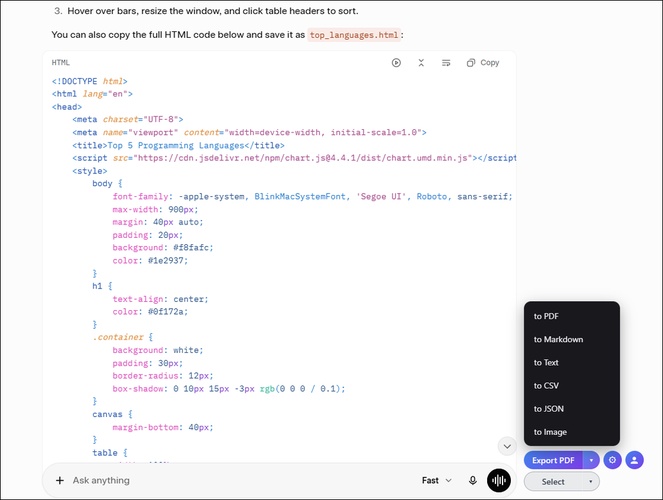Click the top_languages.html inline code
The width and height of the screenshot is (663, 500).
(x=354, y=35)
